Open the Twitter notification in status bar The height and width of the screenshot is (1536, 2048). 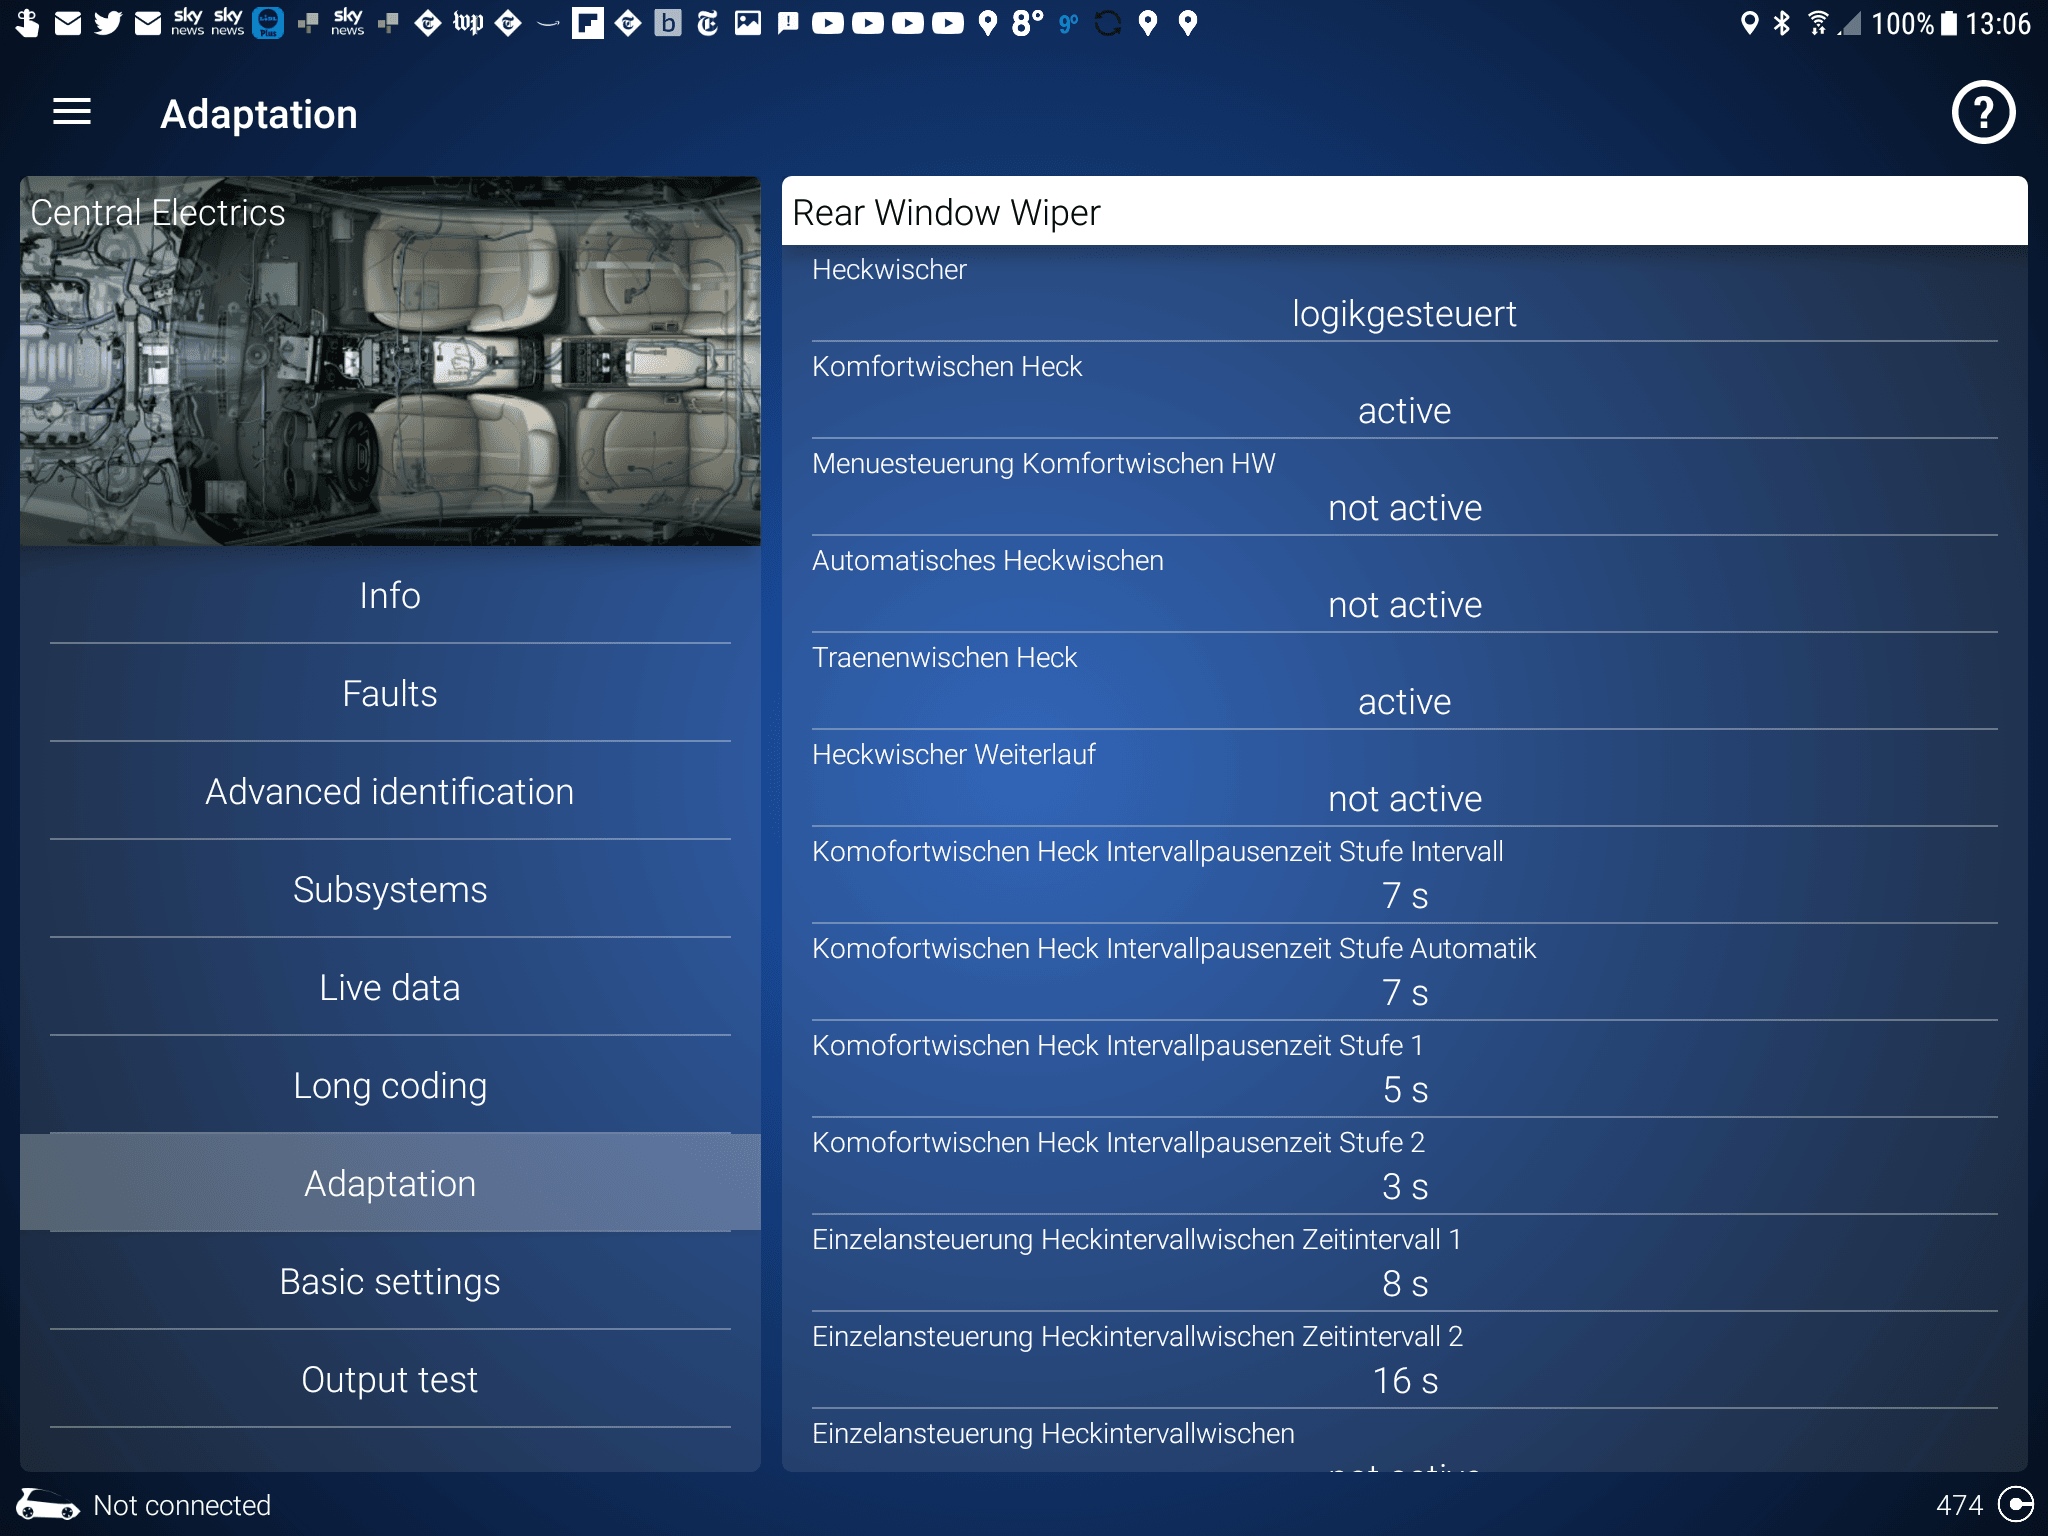pyautogui.click(x=107, y=23)
